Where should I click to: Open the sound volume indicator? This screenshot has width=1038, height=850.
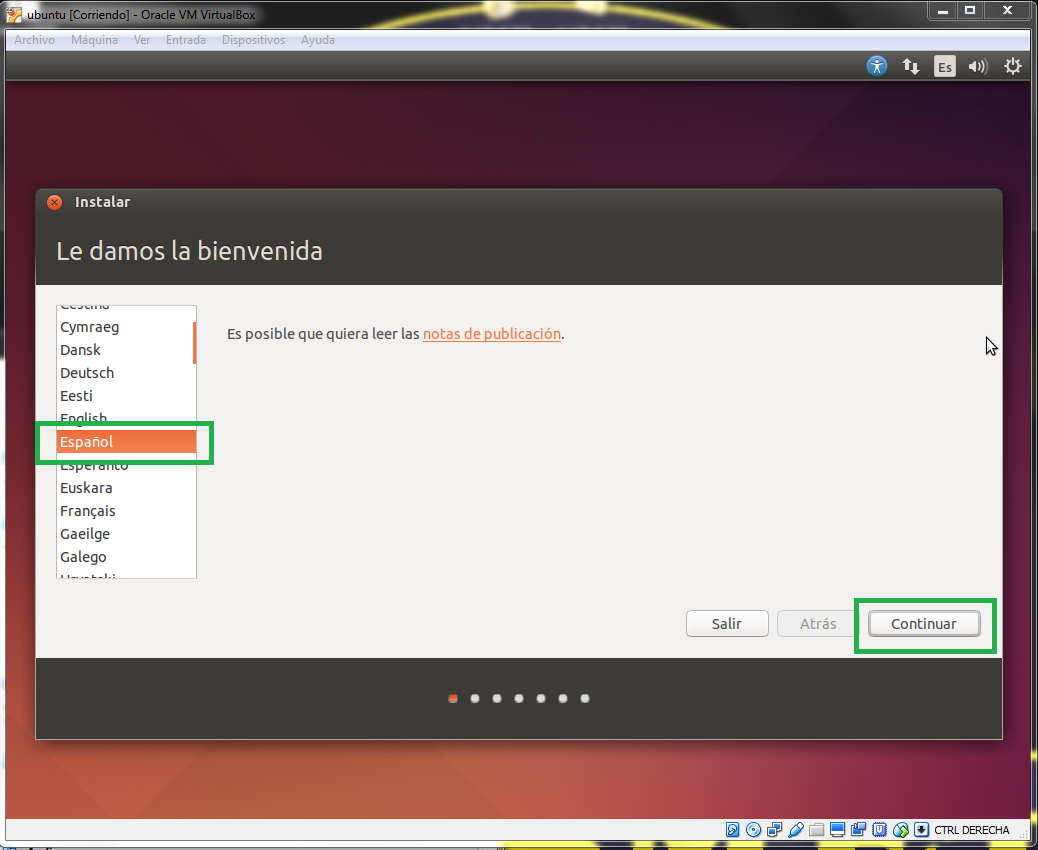tap(978, 66)
